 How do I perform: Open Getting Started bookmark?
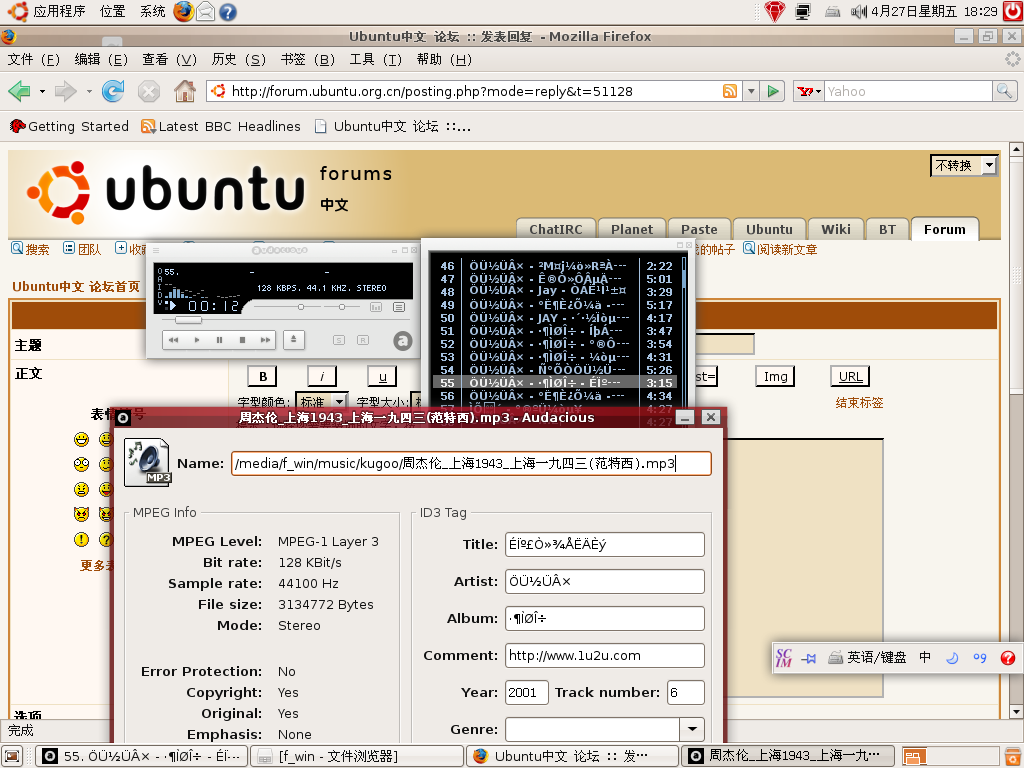[x=69, y=126]
